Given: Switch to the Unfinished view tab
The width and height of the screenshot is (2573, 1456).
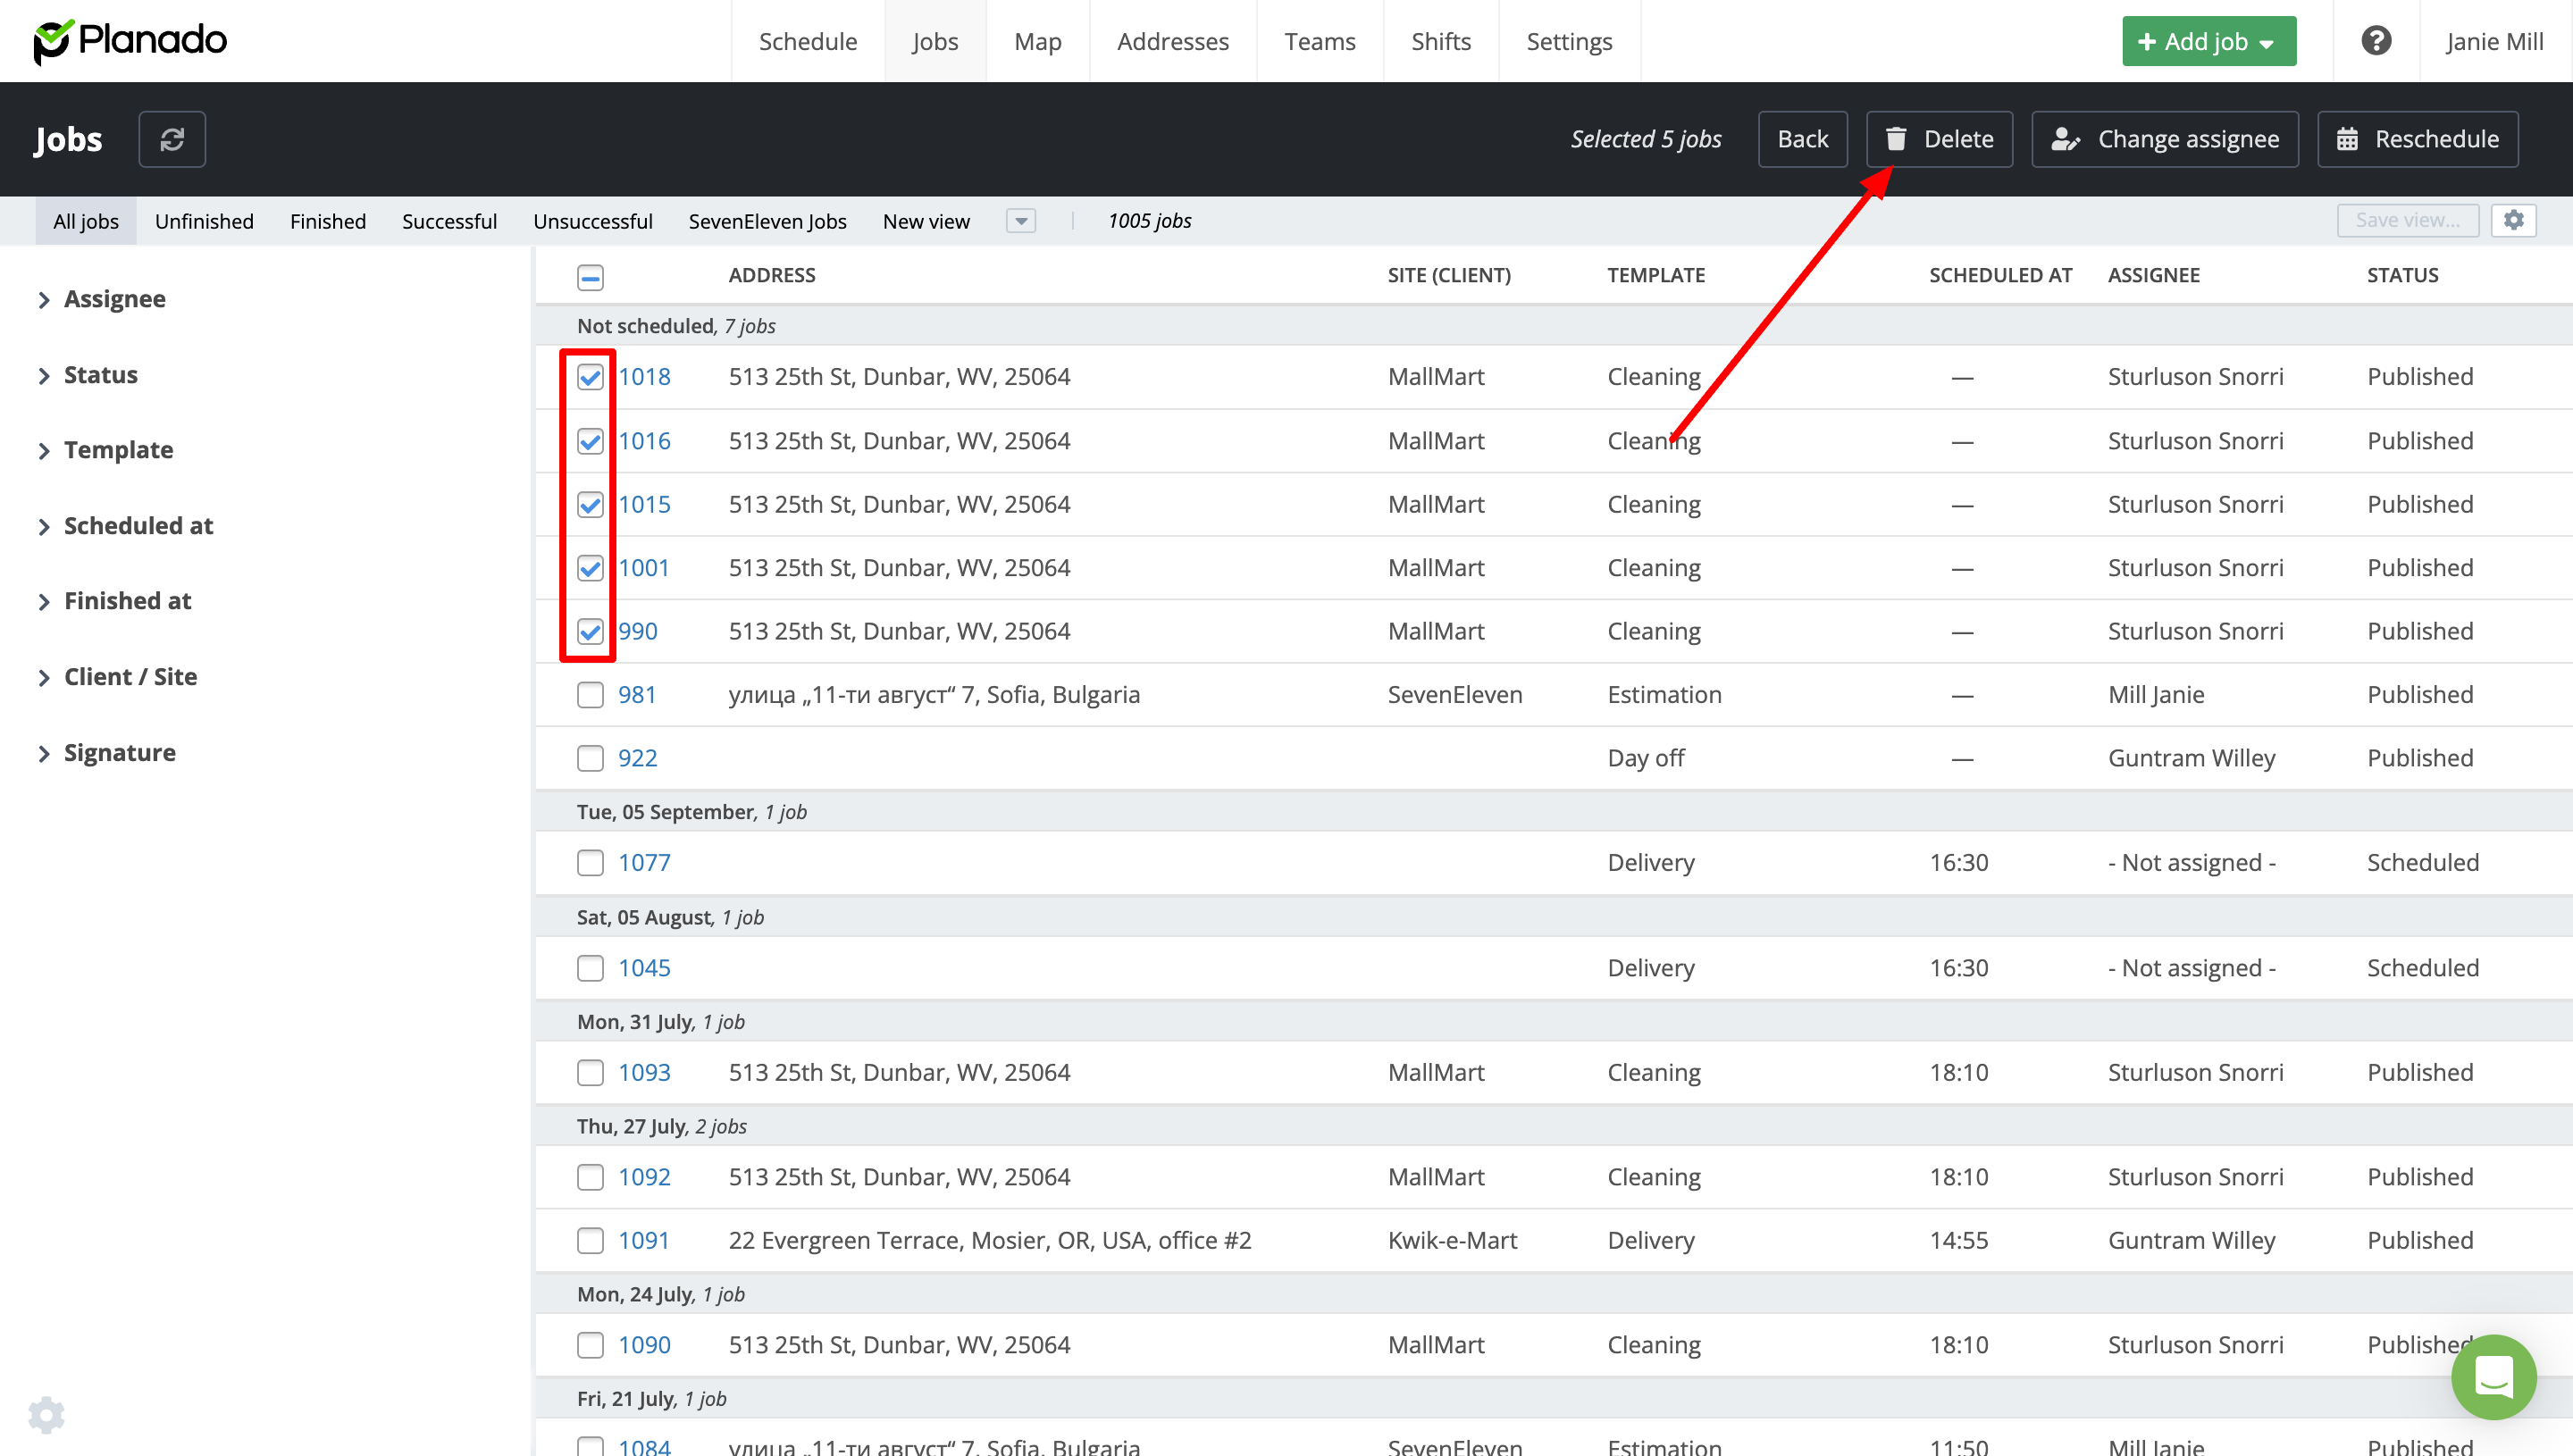Looking at the screenshot, I should pos(204,221).
